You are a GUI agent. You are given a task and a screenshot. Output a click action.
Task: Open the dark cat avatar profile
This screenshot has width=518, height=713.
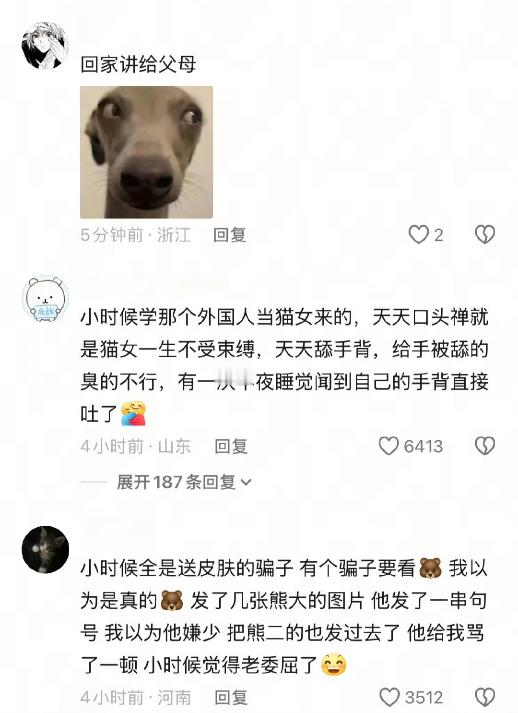[x=45, y=549]
